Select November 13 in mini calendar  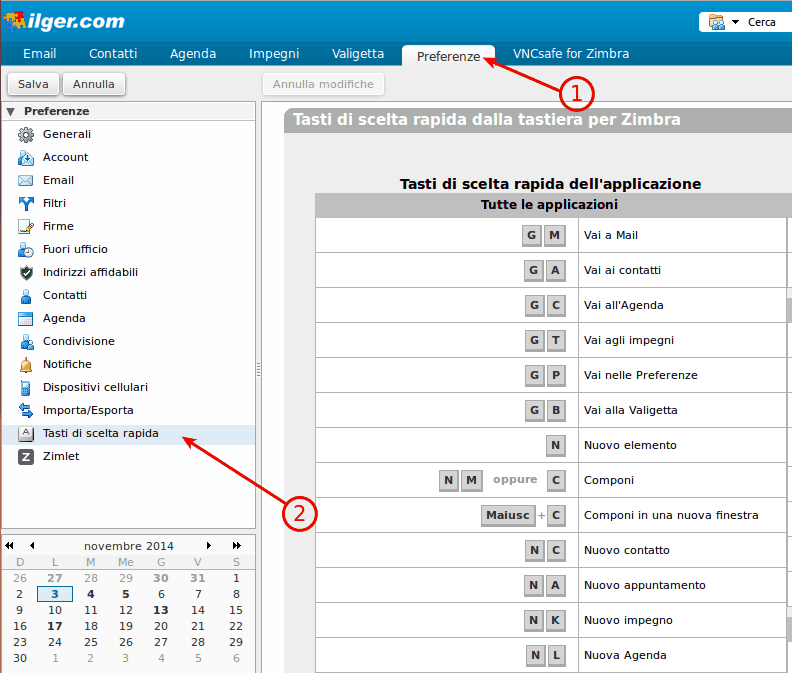click(x=161, y=610)
